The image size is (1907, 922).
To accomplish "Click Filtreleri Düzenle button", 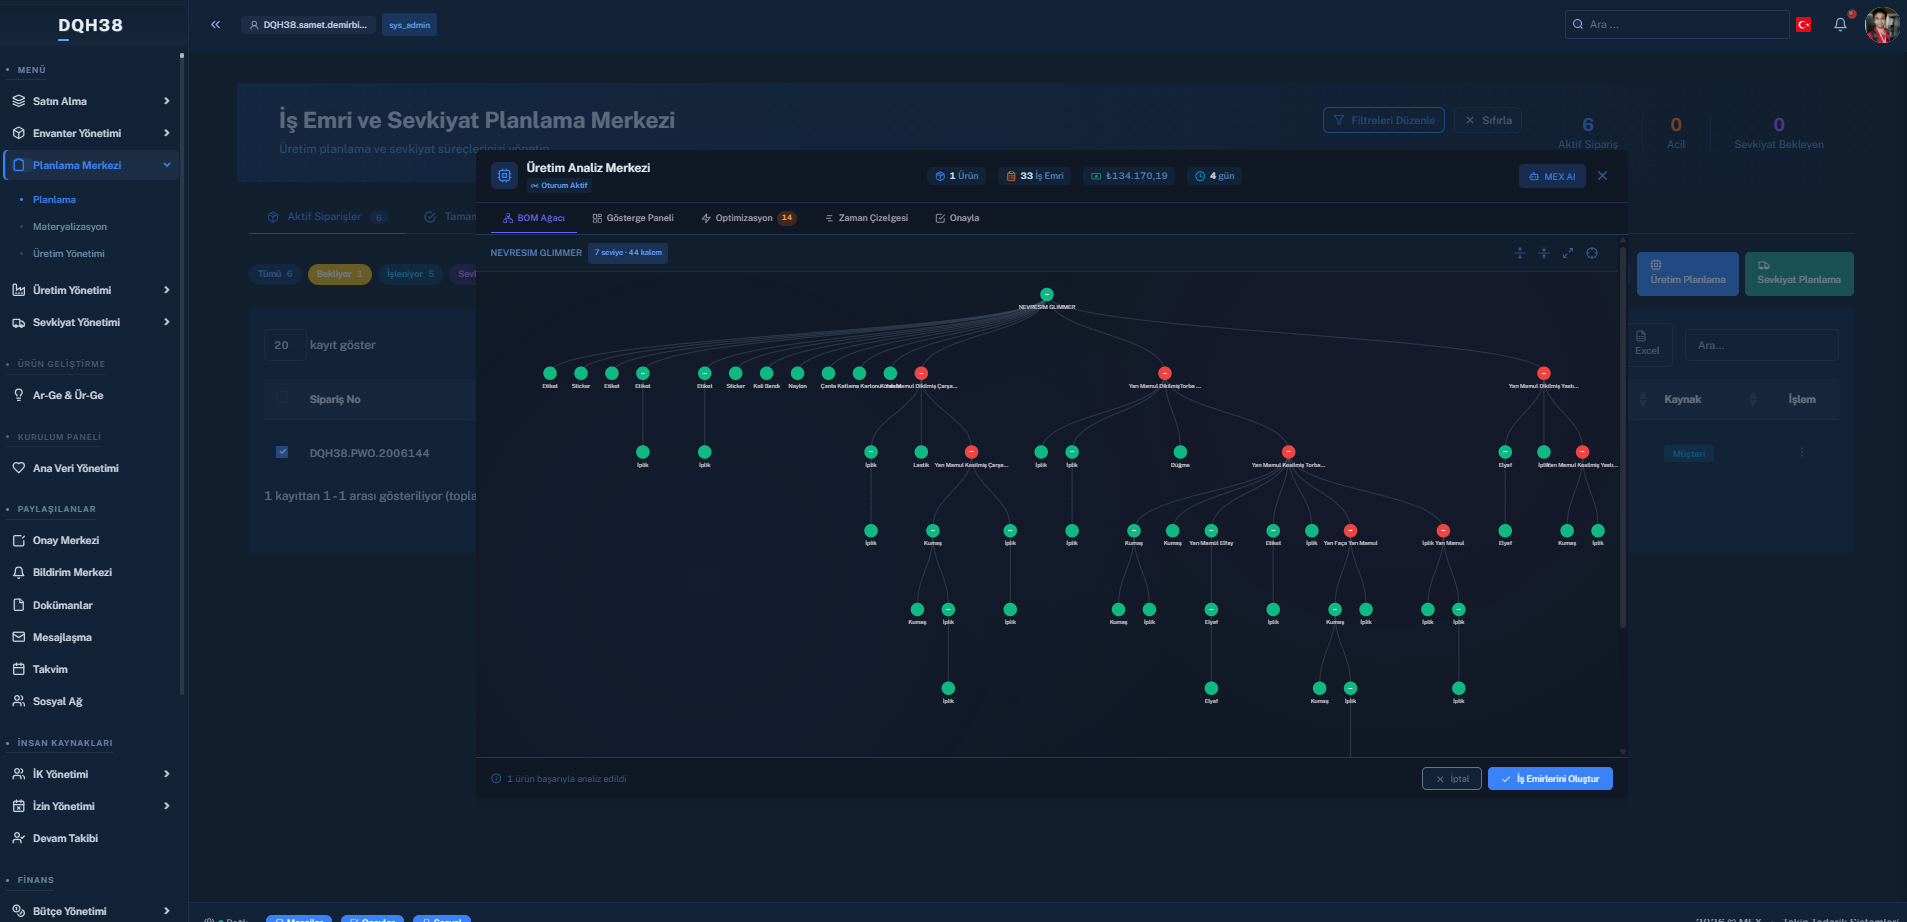I will 1384,120.
